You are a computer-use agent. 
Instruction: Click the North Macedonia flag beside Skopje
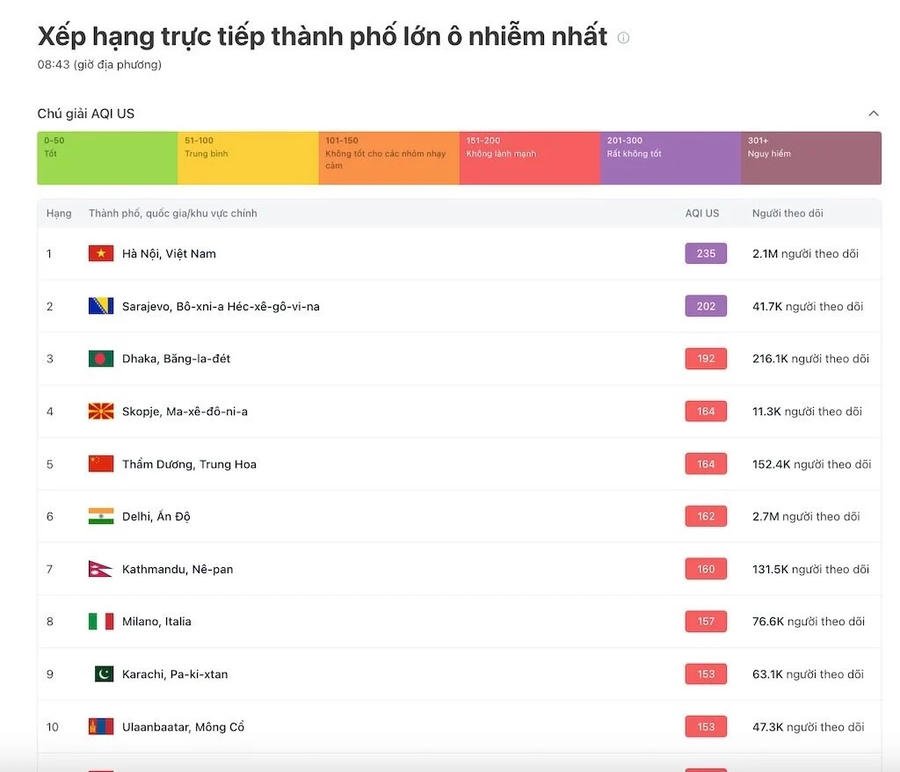tap(101, 411)
